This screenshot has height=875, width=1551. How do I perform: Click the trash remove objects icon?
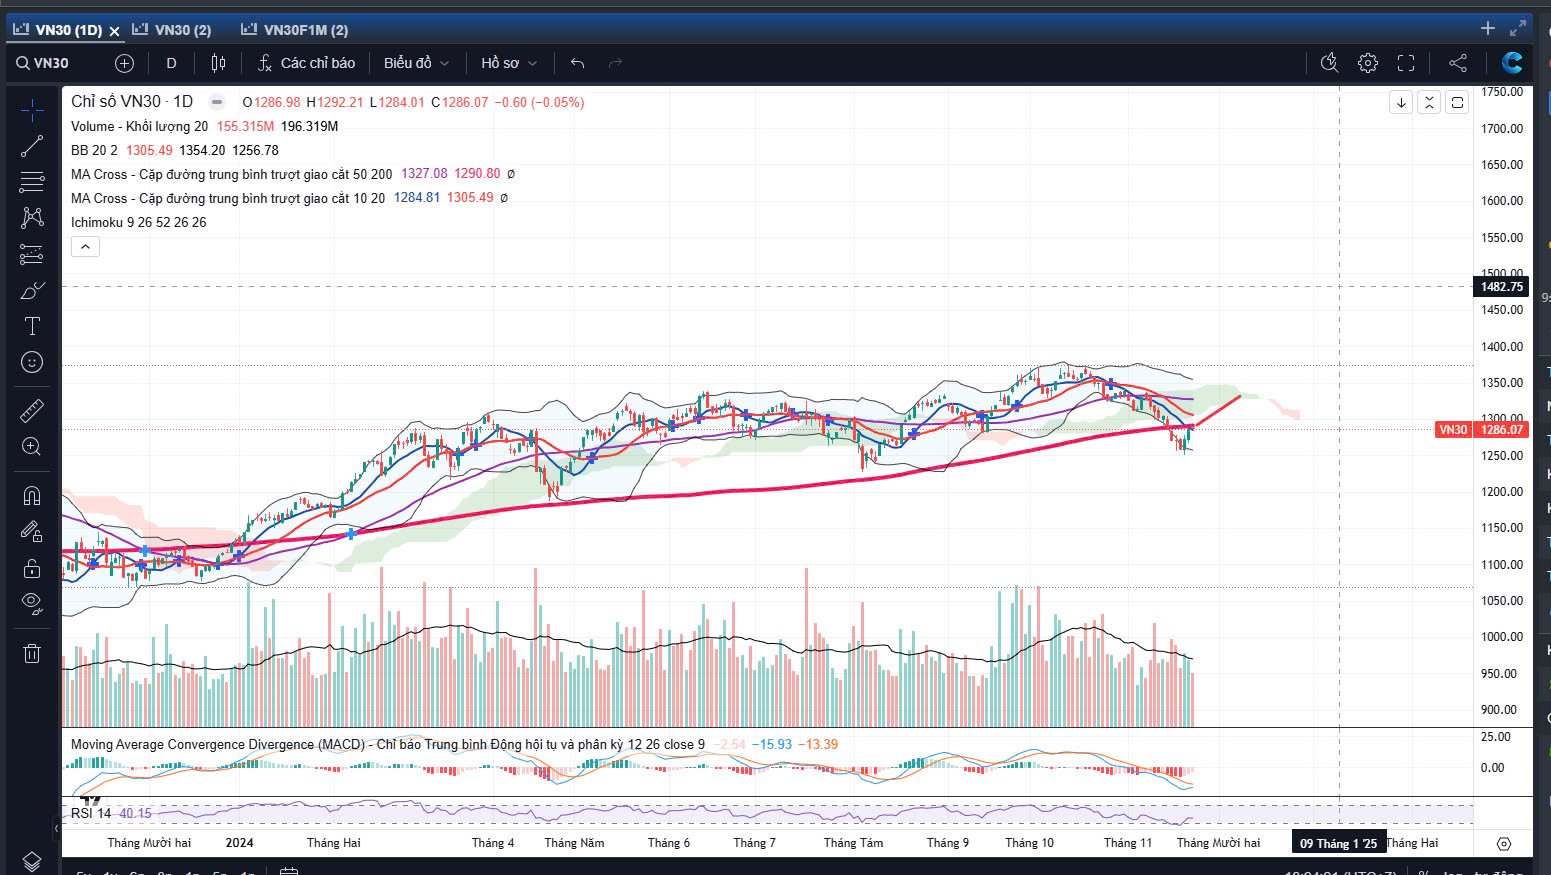pyautogui.click(x=32, y=653)
